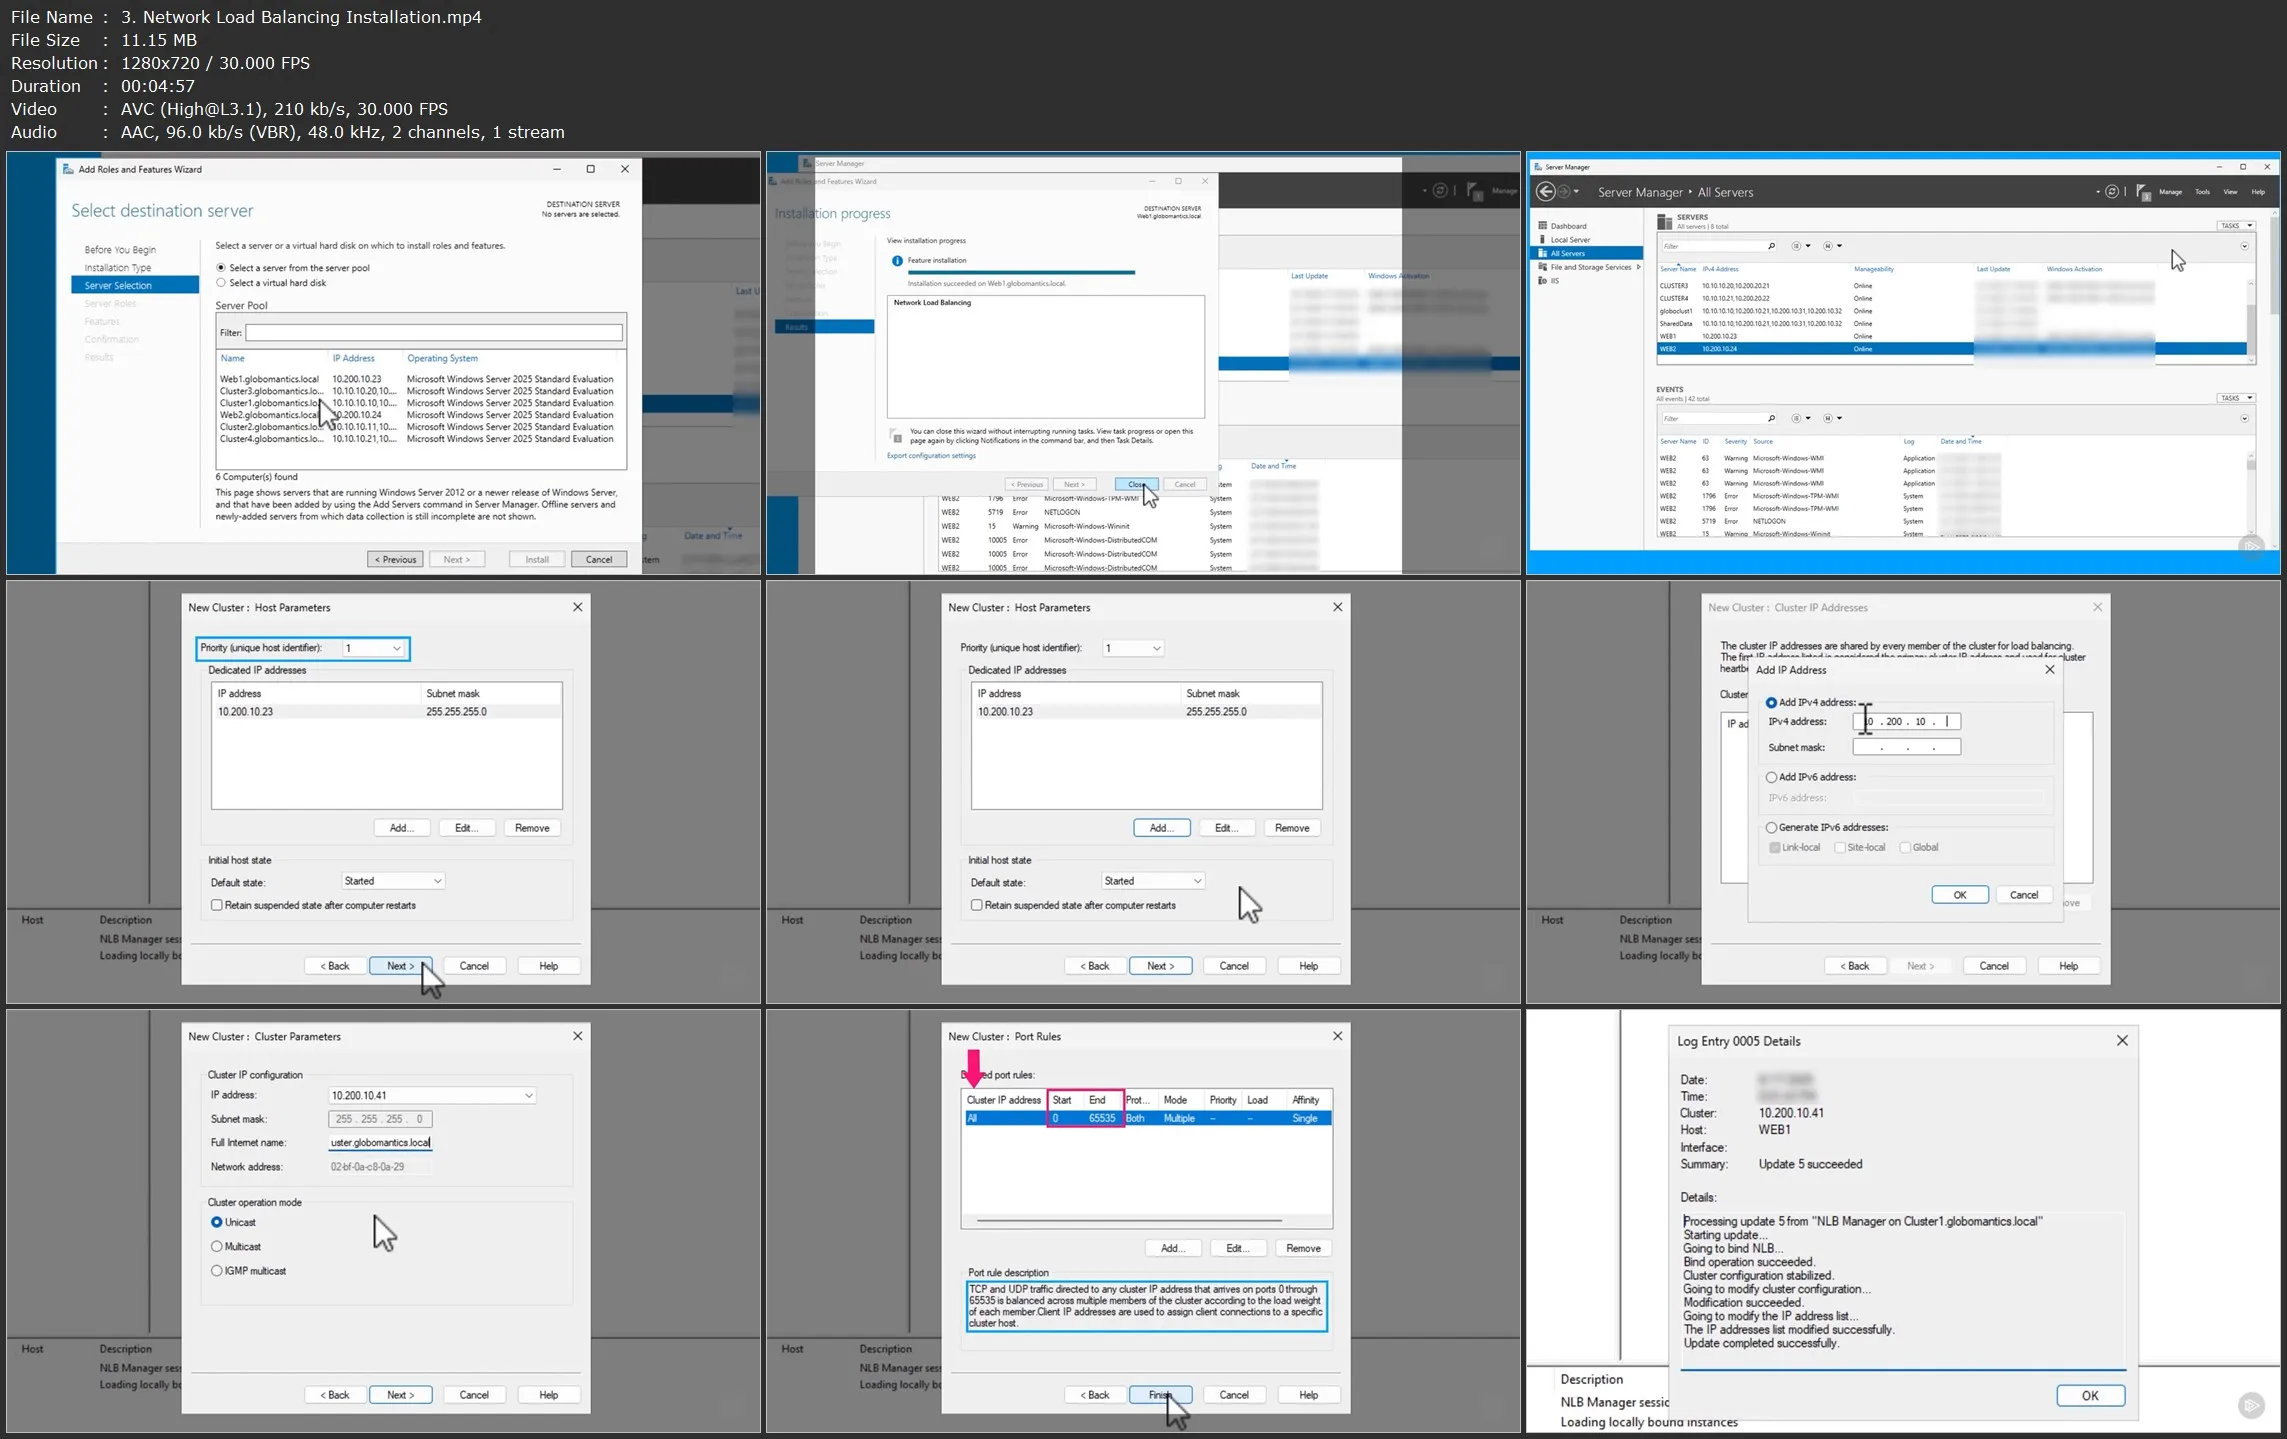Open the TASKS dropdown of the EVENTS tile

pyautogui.click(x=2235, y=398)
